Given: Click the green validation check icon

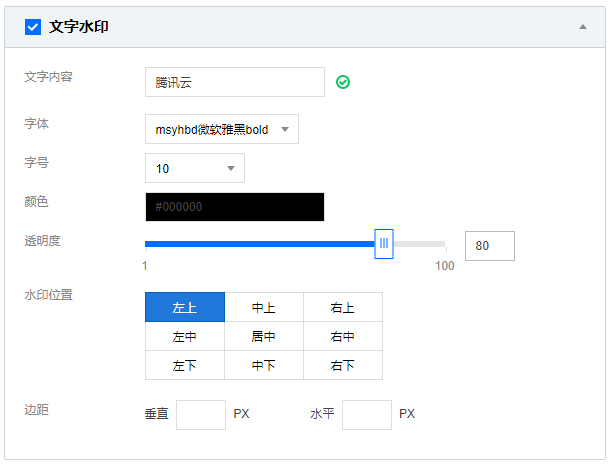Looking at the screenshot, I should (343, 82).
